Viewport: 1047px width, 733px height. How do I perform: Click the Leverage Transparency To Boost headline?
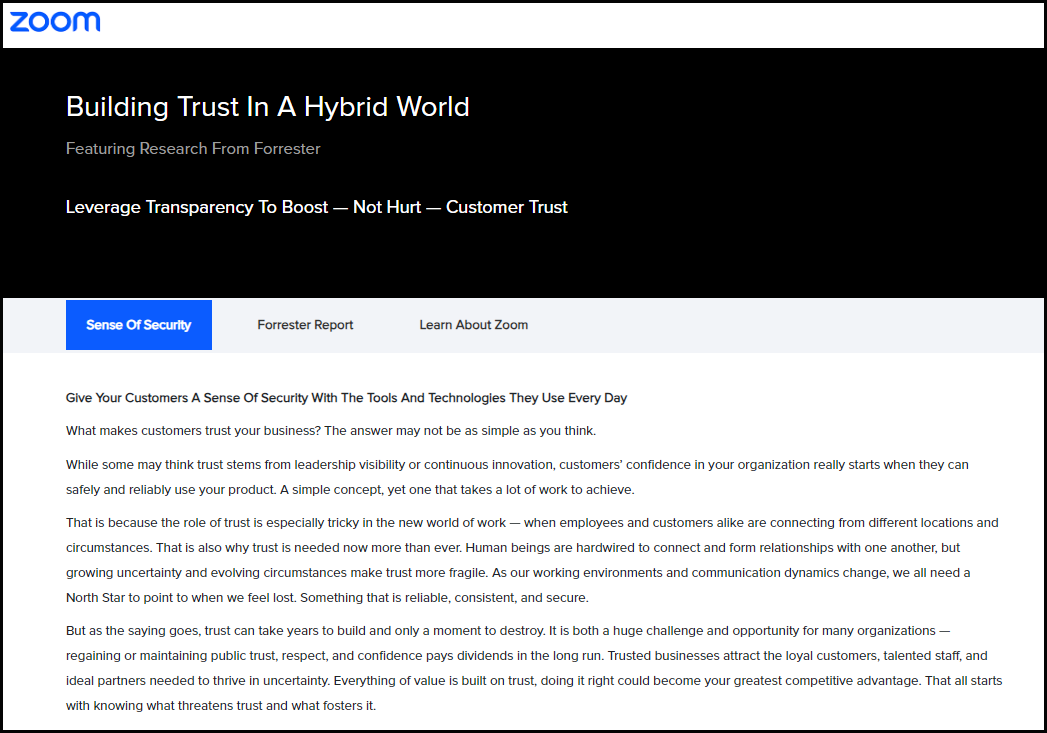click(x=316, y=208)
